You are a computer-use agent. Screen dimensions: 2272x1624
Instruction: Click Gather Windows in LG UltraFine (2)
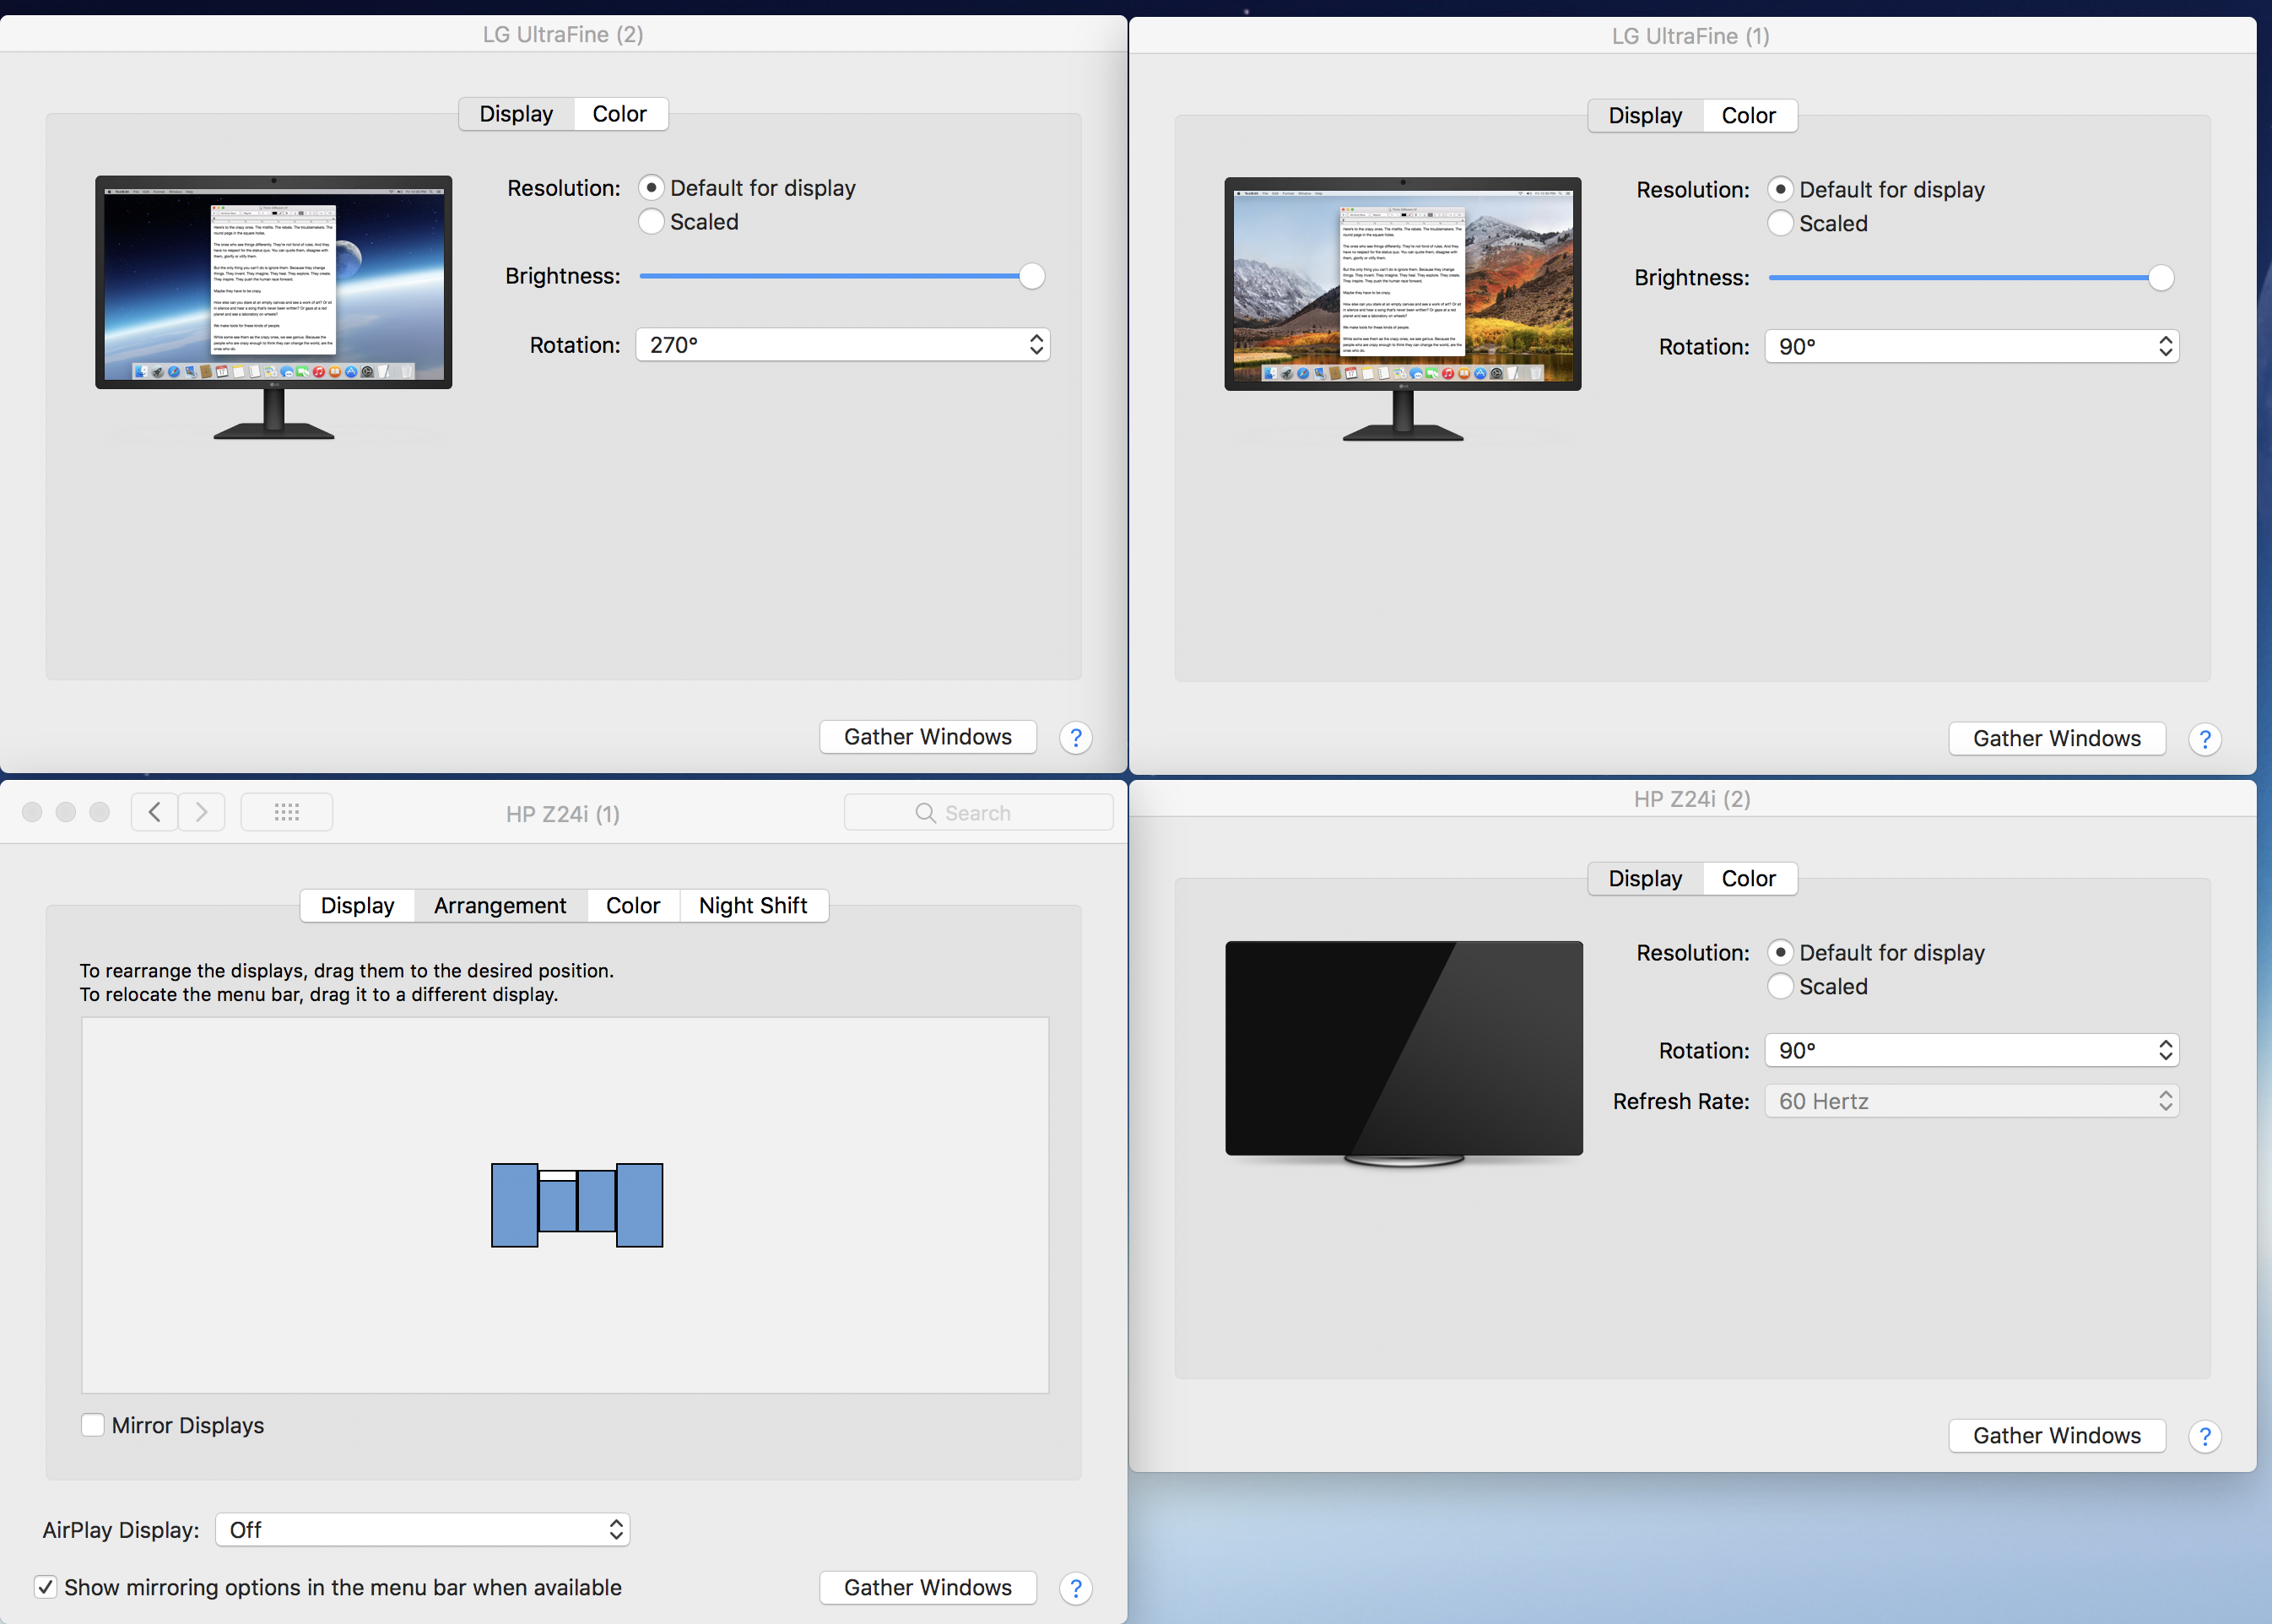[x=927, y=736]
